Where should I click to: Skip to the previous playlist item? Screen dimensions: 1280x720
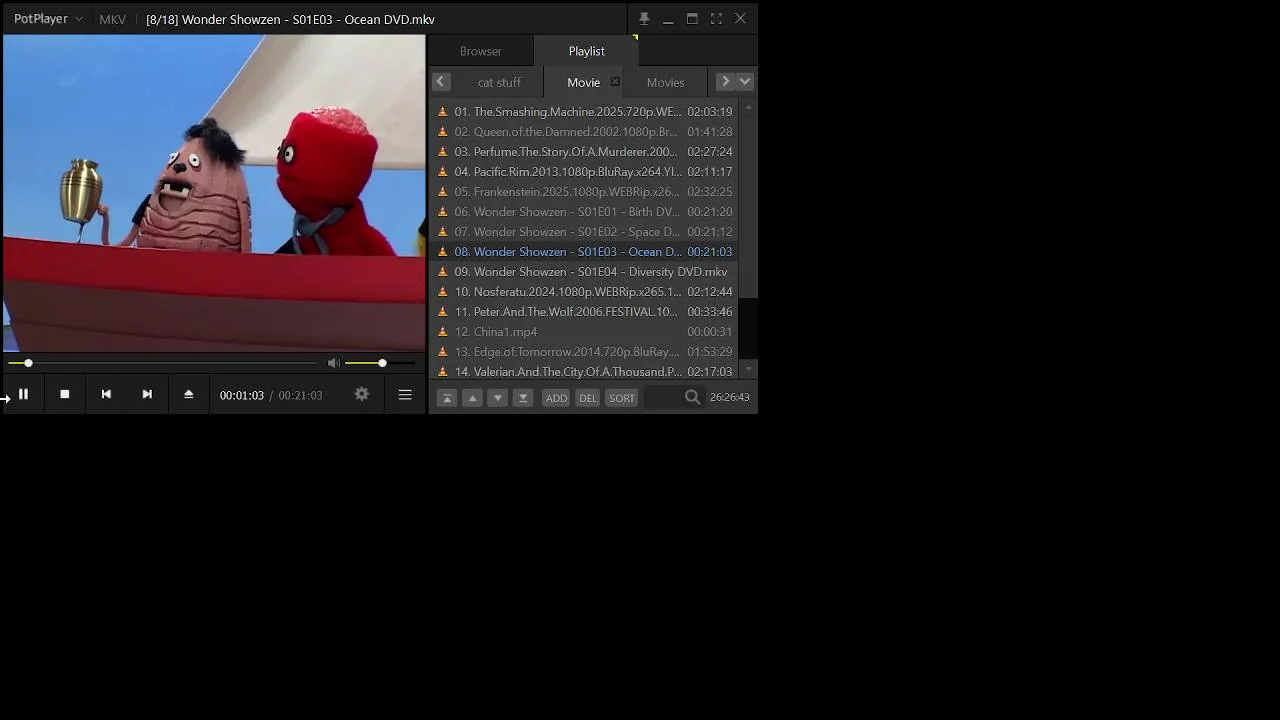106,395
